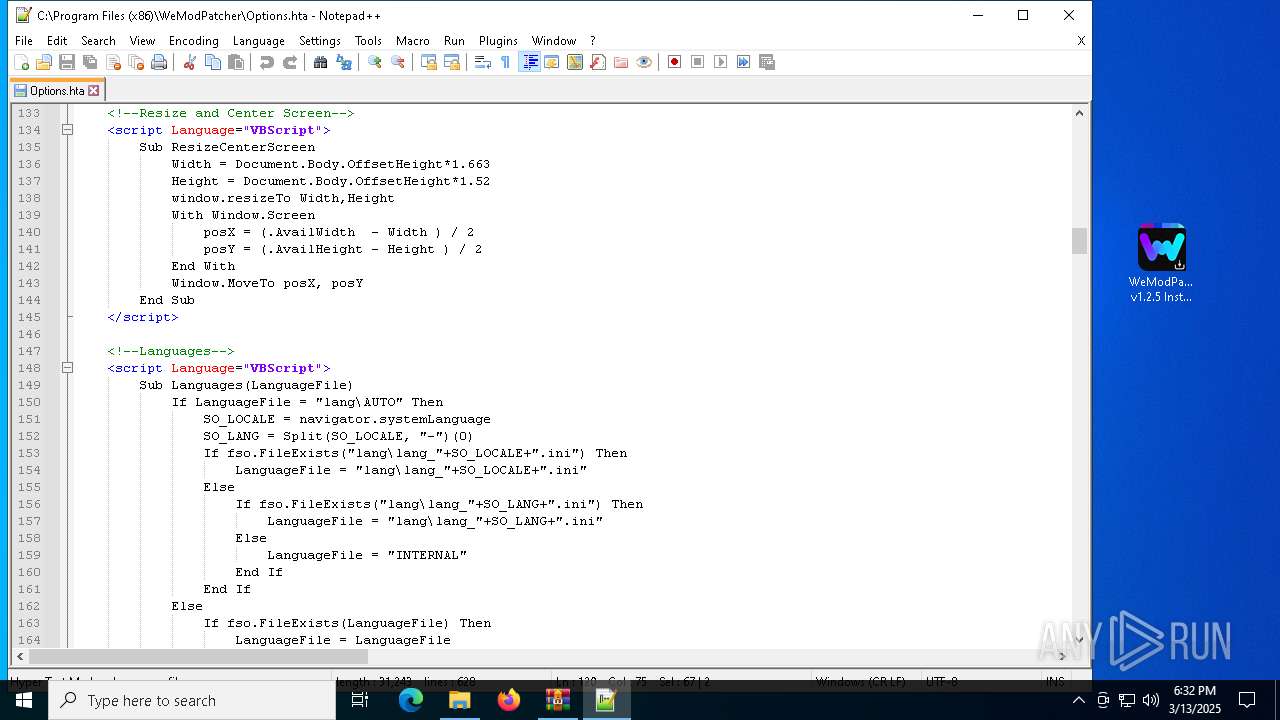Open Find with the binoculars icon

point(320,62)
